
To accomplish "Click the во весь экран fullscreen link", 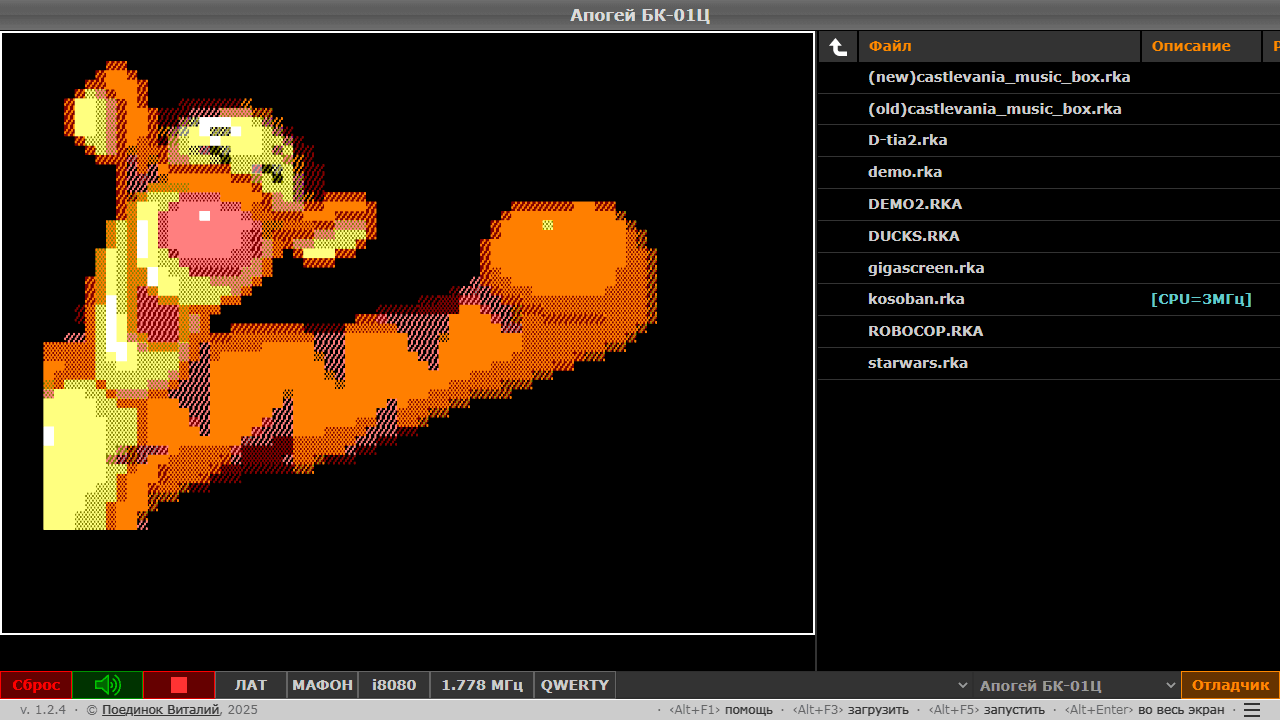I will [x=1181, y=710].
